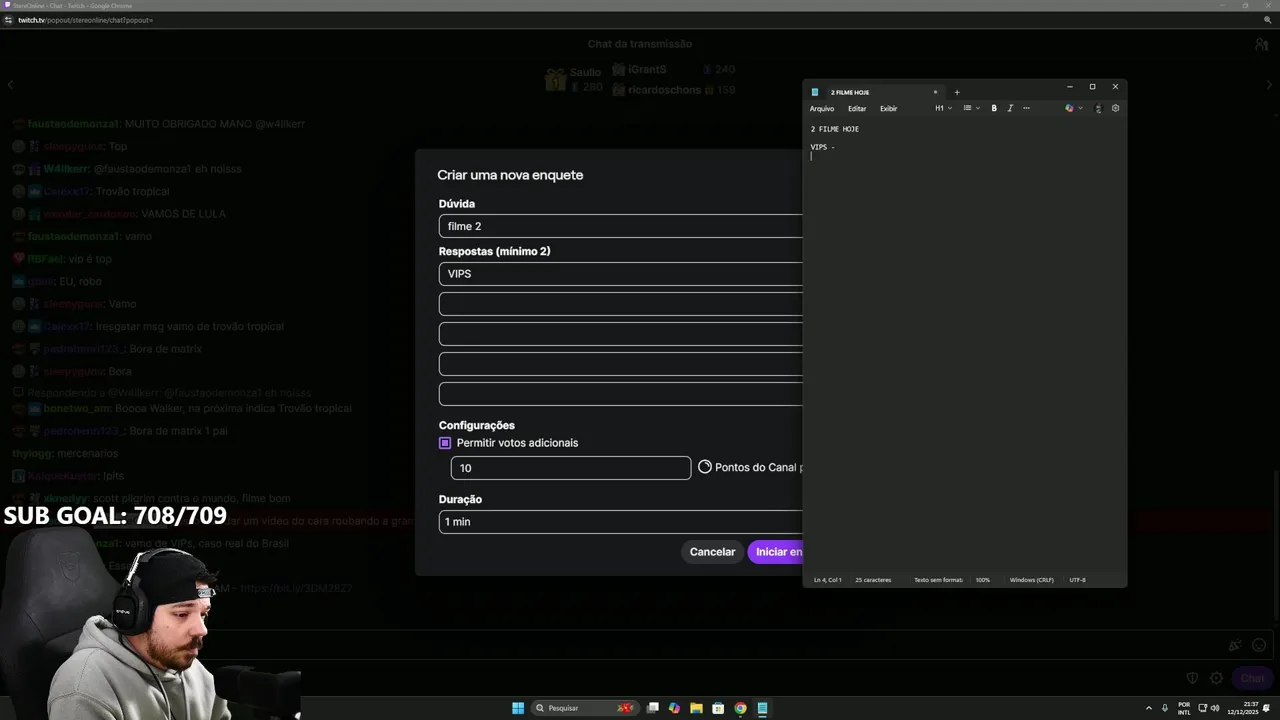Switch to Google Chrome on taskbar
This screenshot has height=720, width=1280.
[x=740, y=708]
